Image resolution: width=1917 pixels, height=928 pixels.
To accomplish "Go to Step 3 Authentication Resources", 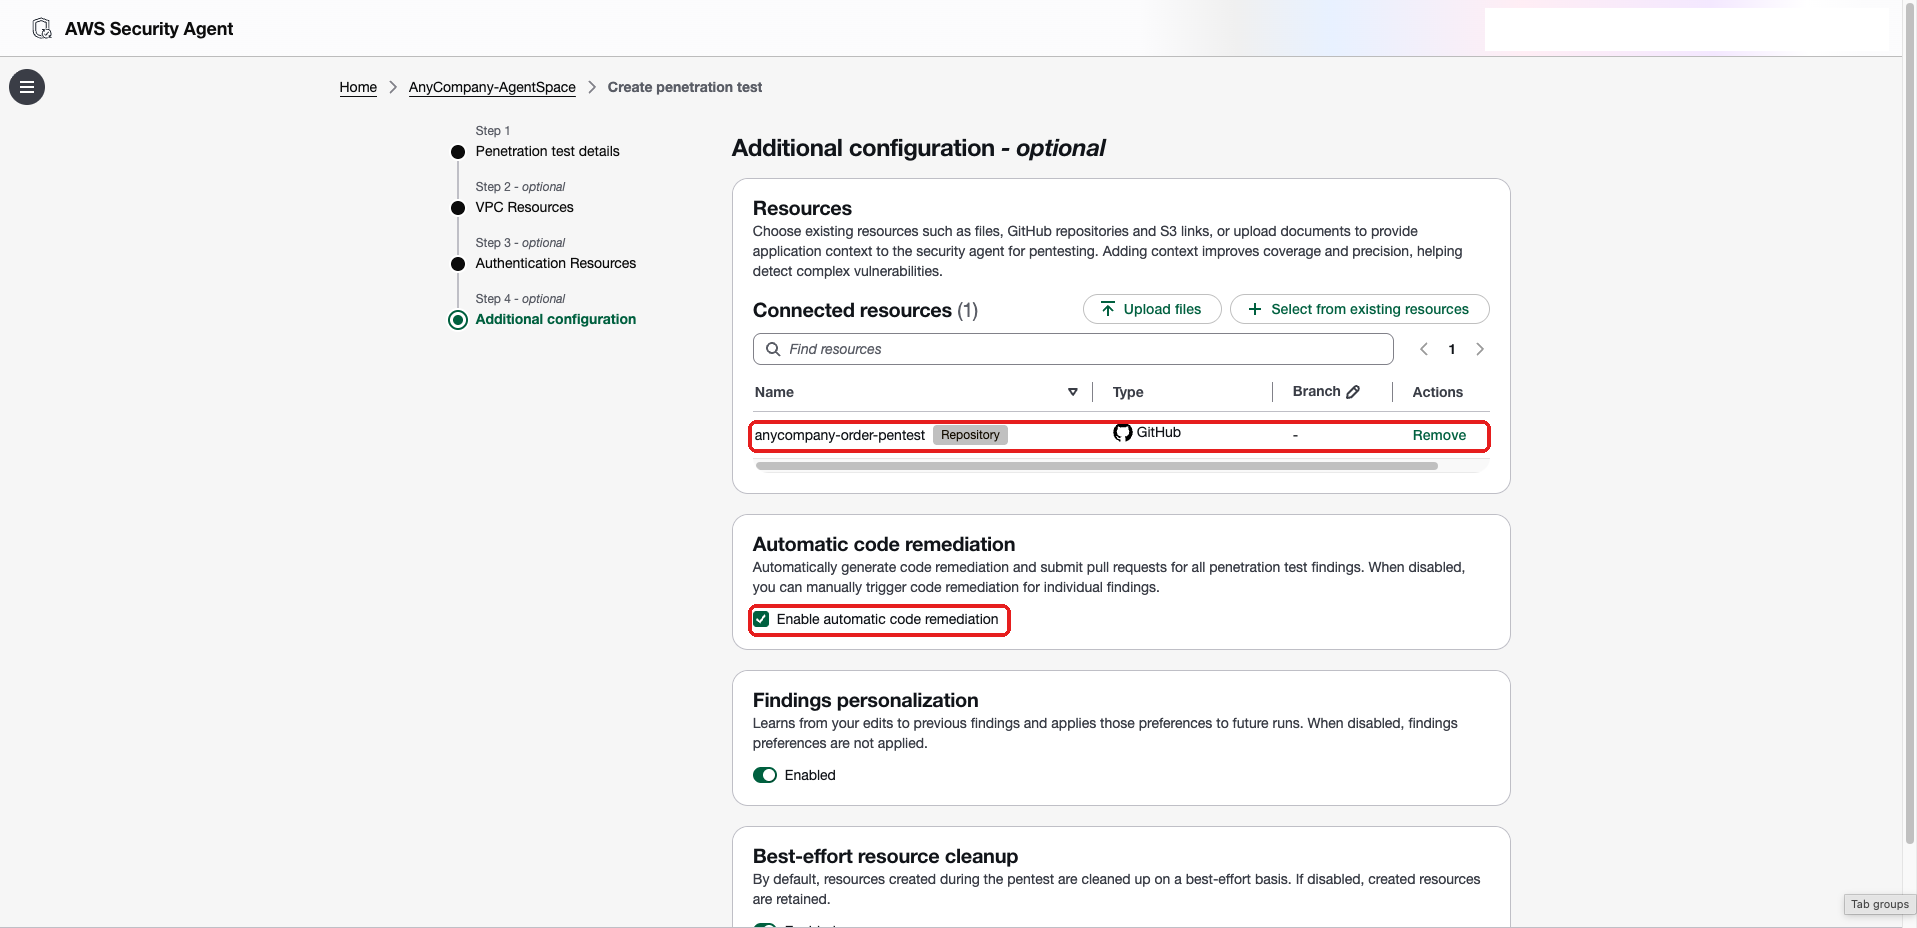I will point(555,263).
